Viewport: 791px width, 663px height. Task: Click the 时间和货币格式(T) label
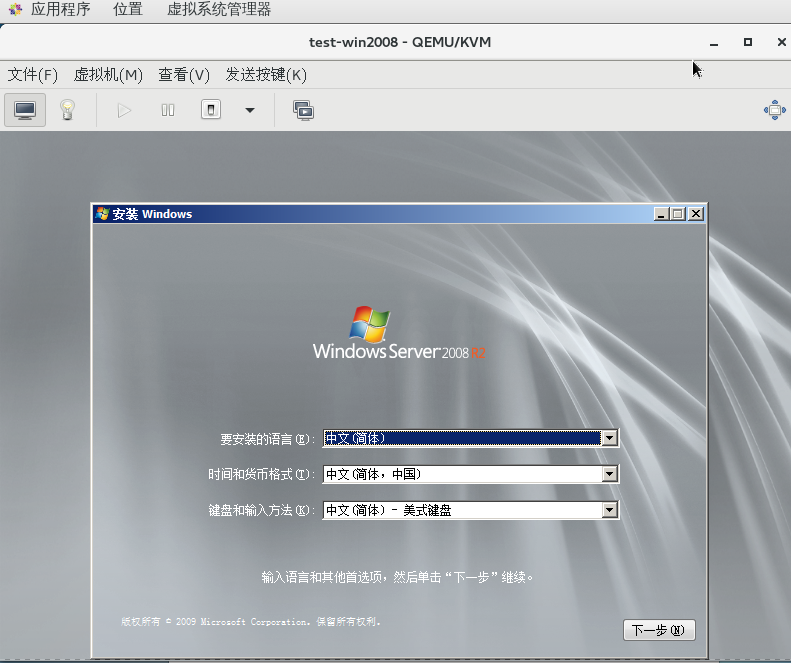click(x=261, y=474)
